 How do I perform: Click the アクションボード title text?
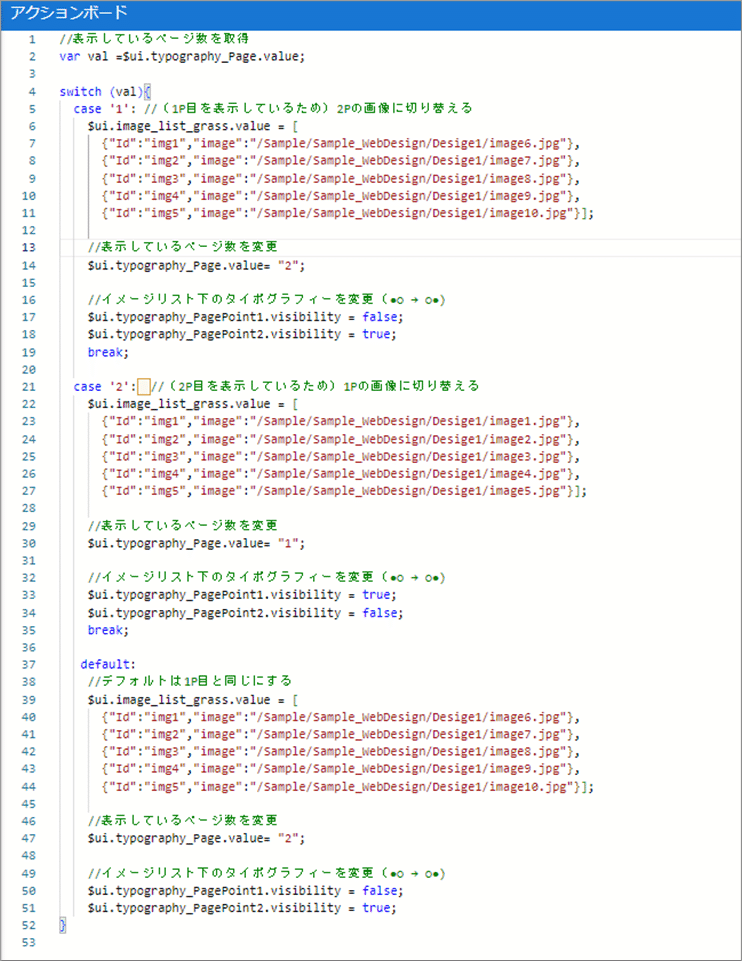click(69, 12)
